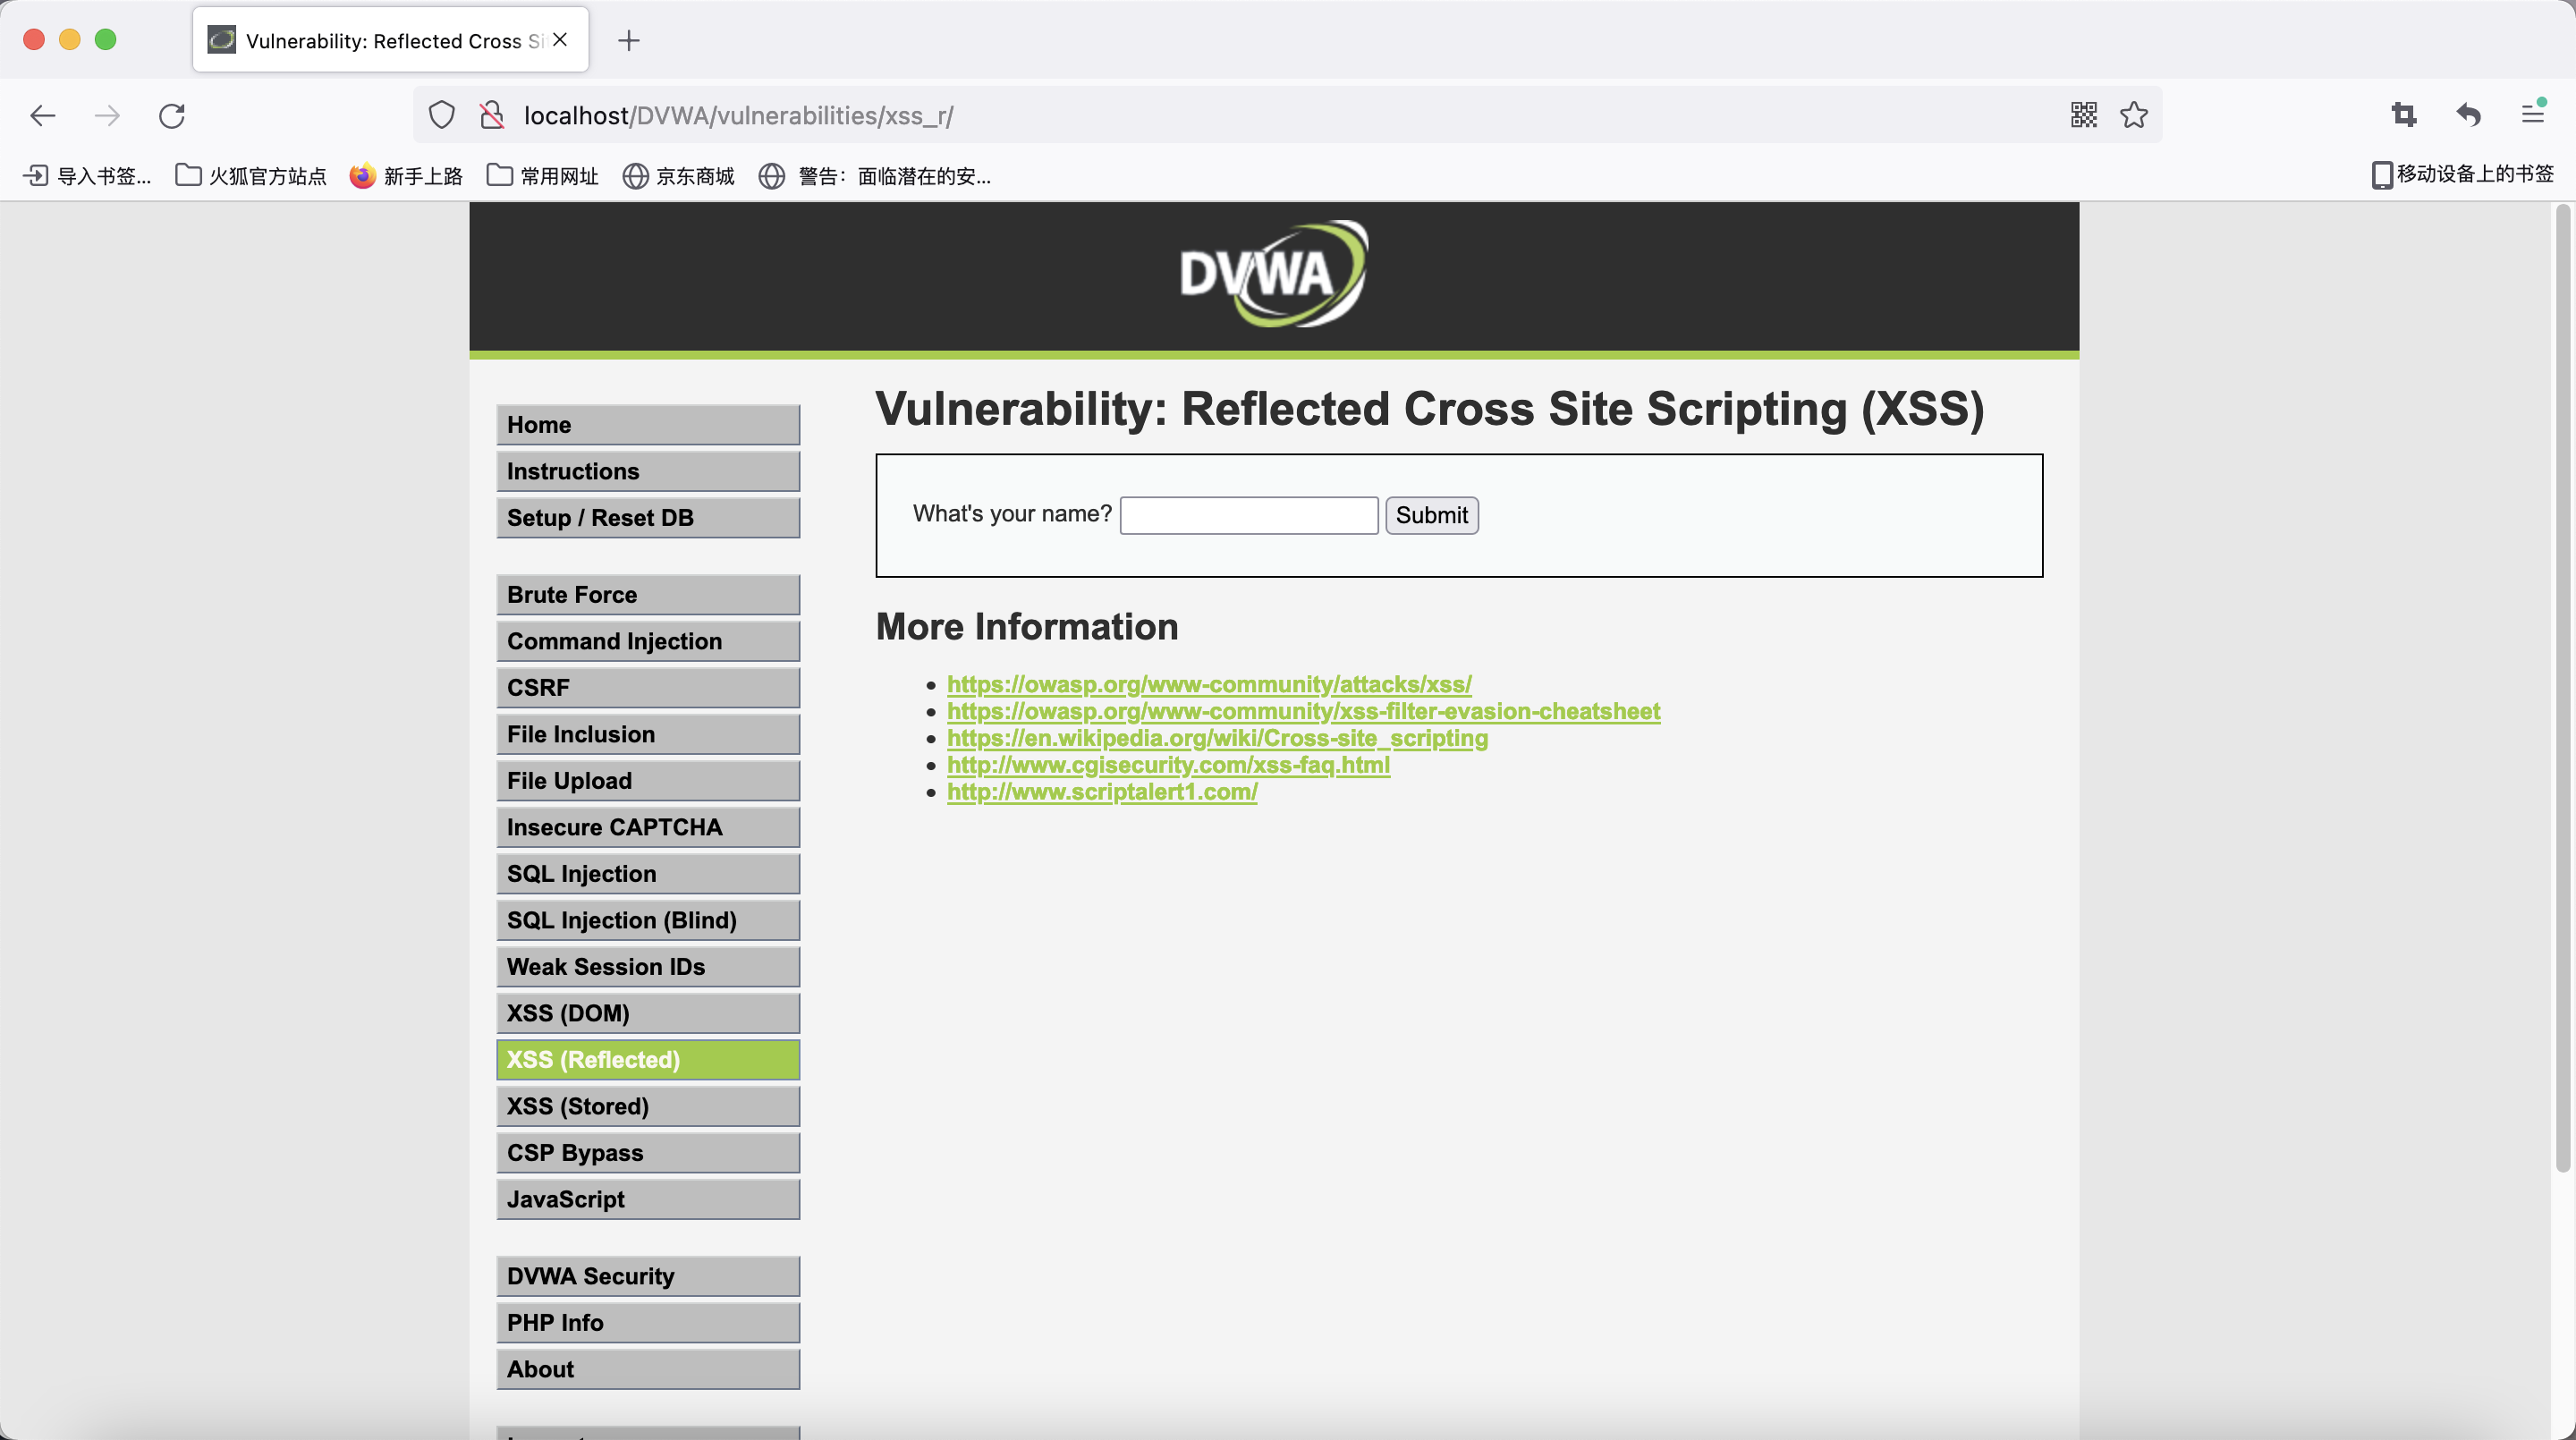Screen dimensions: 2576x1440
Task: Click the screenshot crop toolbar icon
Action: click(2404, 114)
